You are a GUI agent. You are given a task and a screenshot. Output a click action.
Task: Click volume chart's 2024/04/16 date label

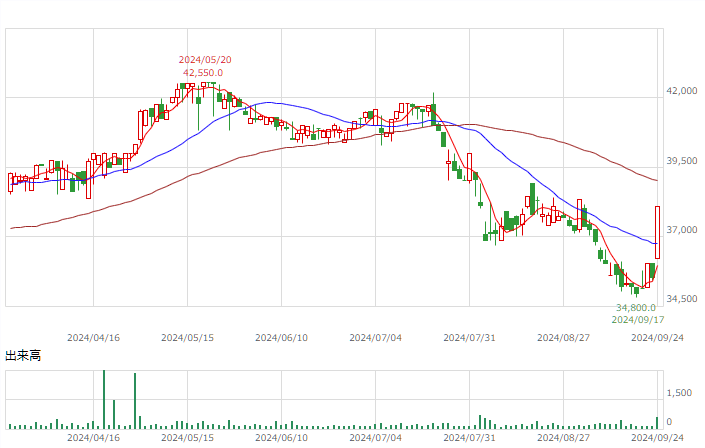pos(94,438)
